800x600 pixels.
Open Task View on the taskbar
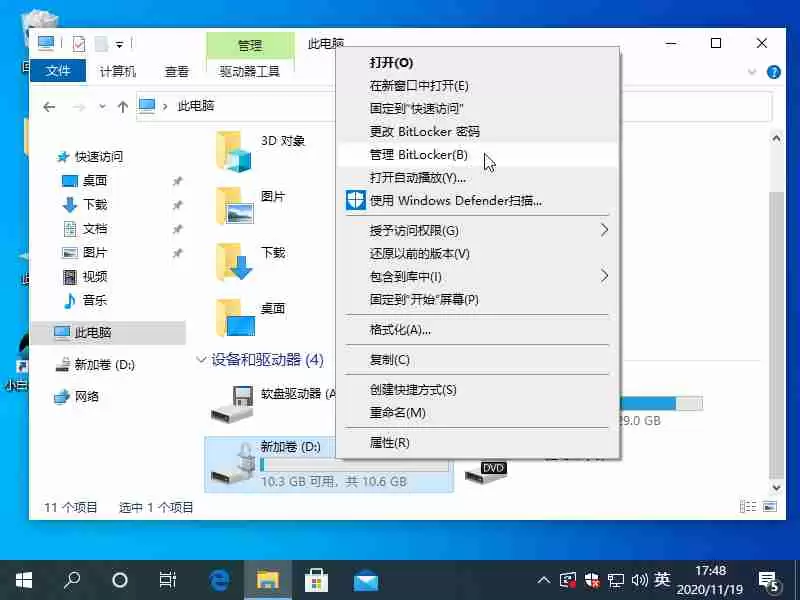(168, 578)
